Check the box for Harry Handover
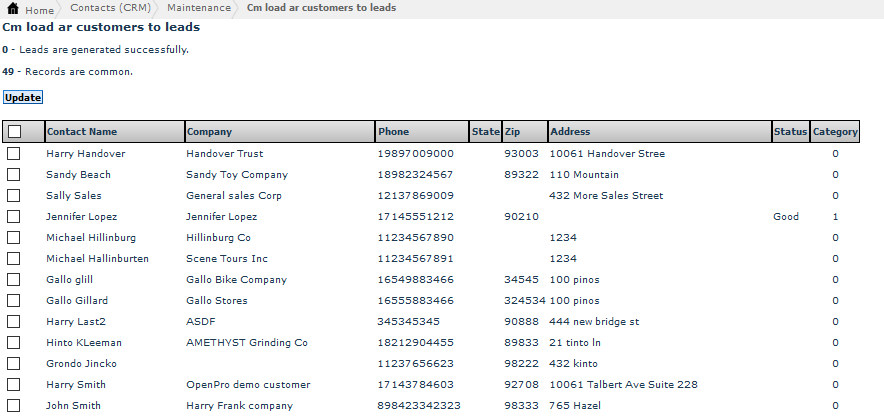Viewport: 884px width, 418px height. (x=14, y=154)
